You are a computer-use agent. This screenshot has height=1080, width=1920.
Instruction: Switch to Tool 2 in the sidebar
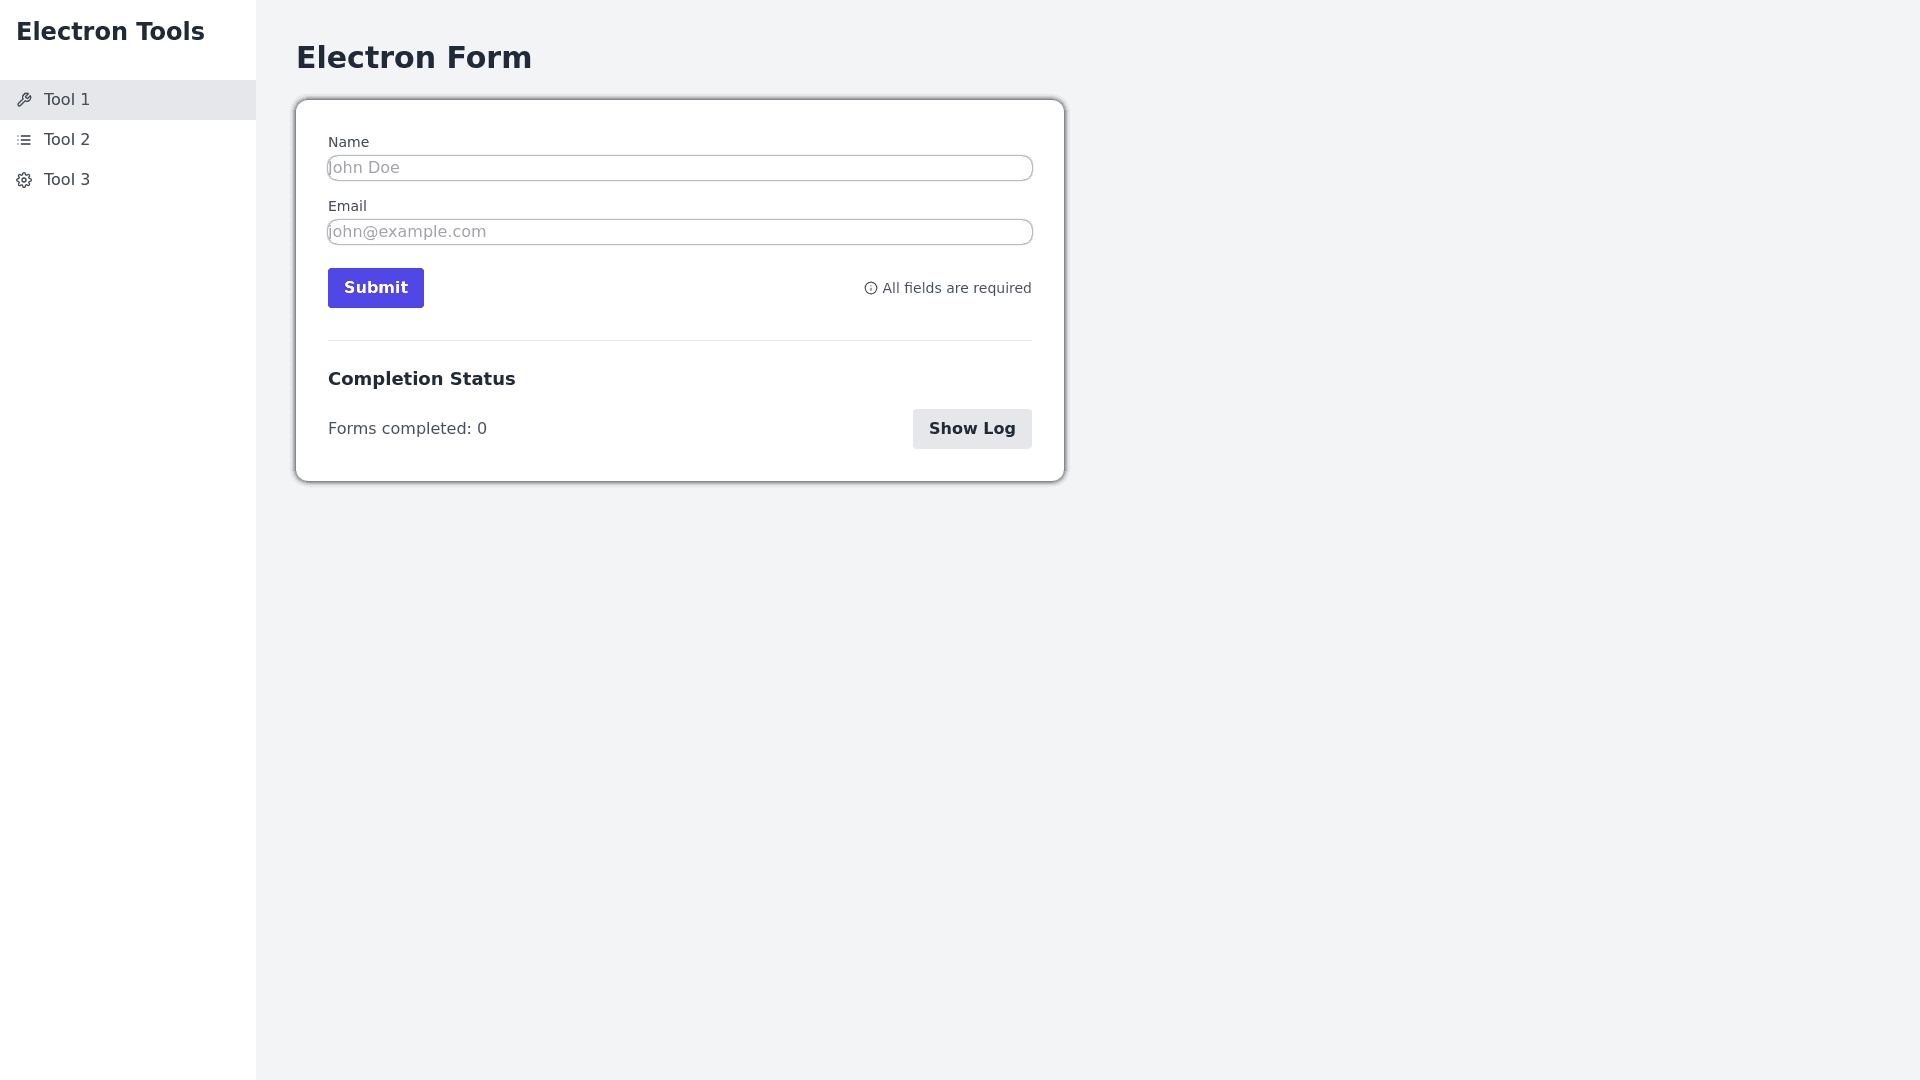click(67, 140)
